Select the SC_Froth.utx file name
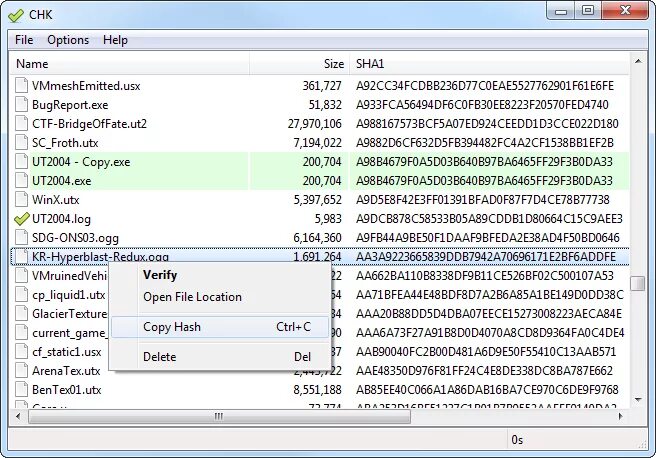 coord(65,143)
